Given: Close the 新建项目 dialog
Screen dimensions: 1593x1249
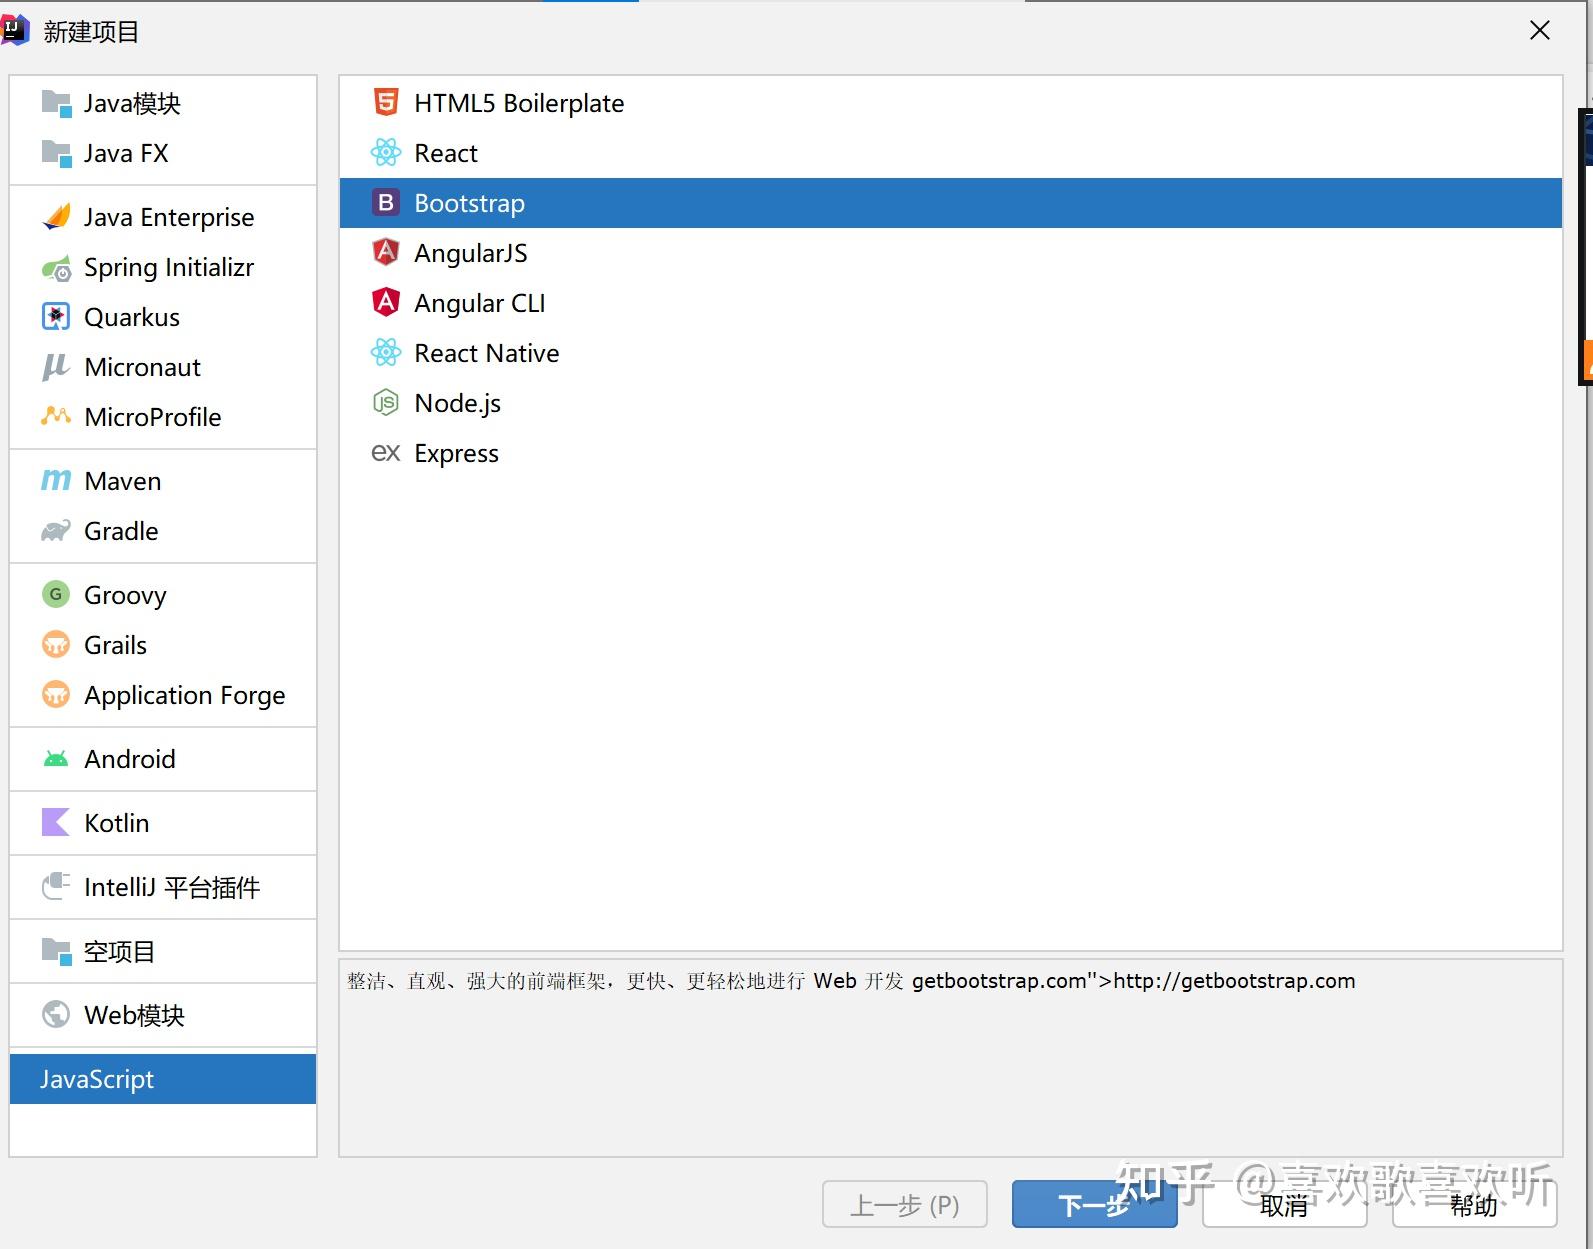Looking at the screenshot, I should click(1540, 31).
